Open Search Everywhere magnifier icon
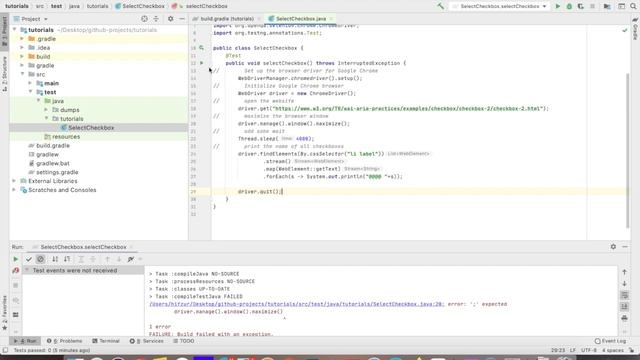 (633, 6)
